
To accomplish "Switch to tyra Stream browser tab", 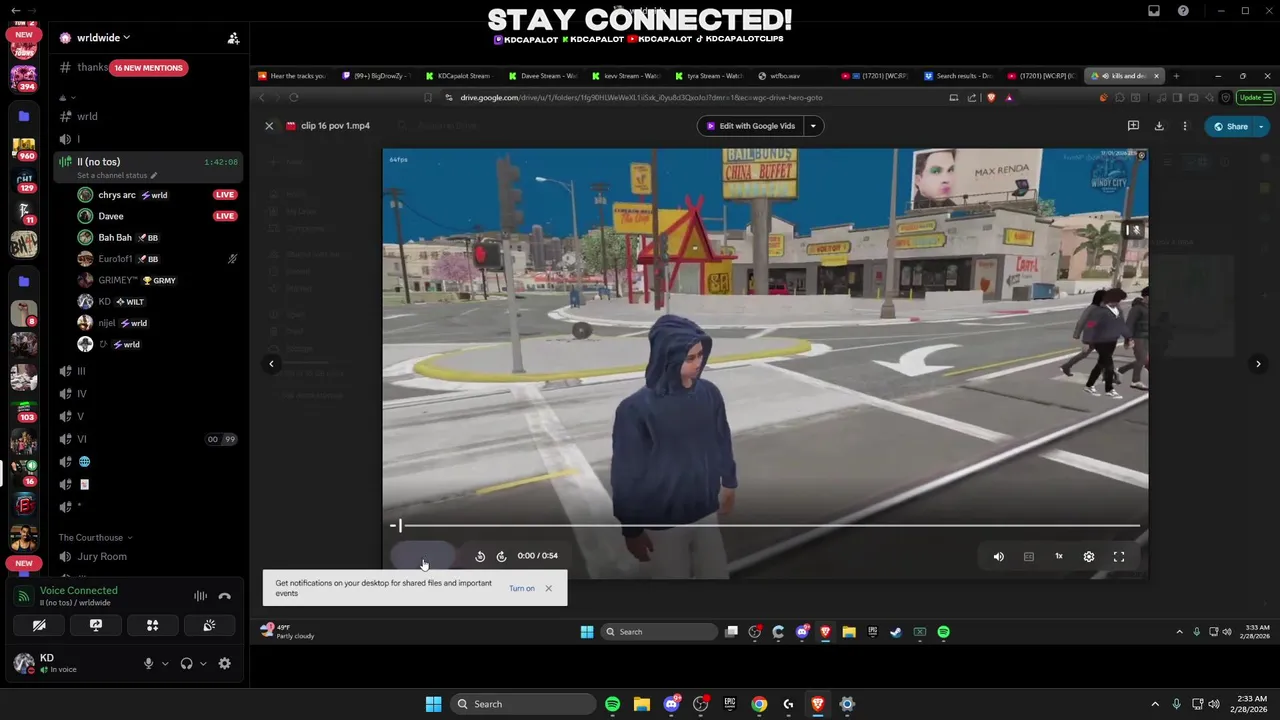I will (x=708, y=76).
